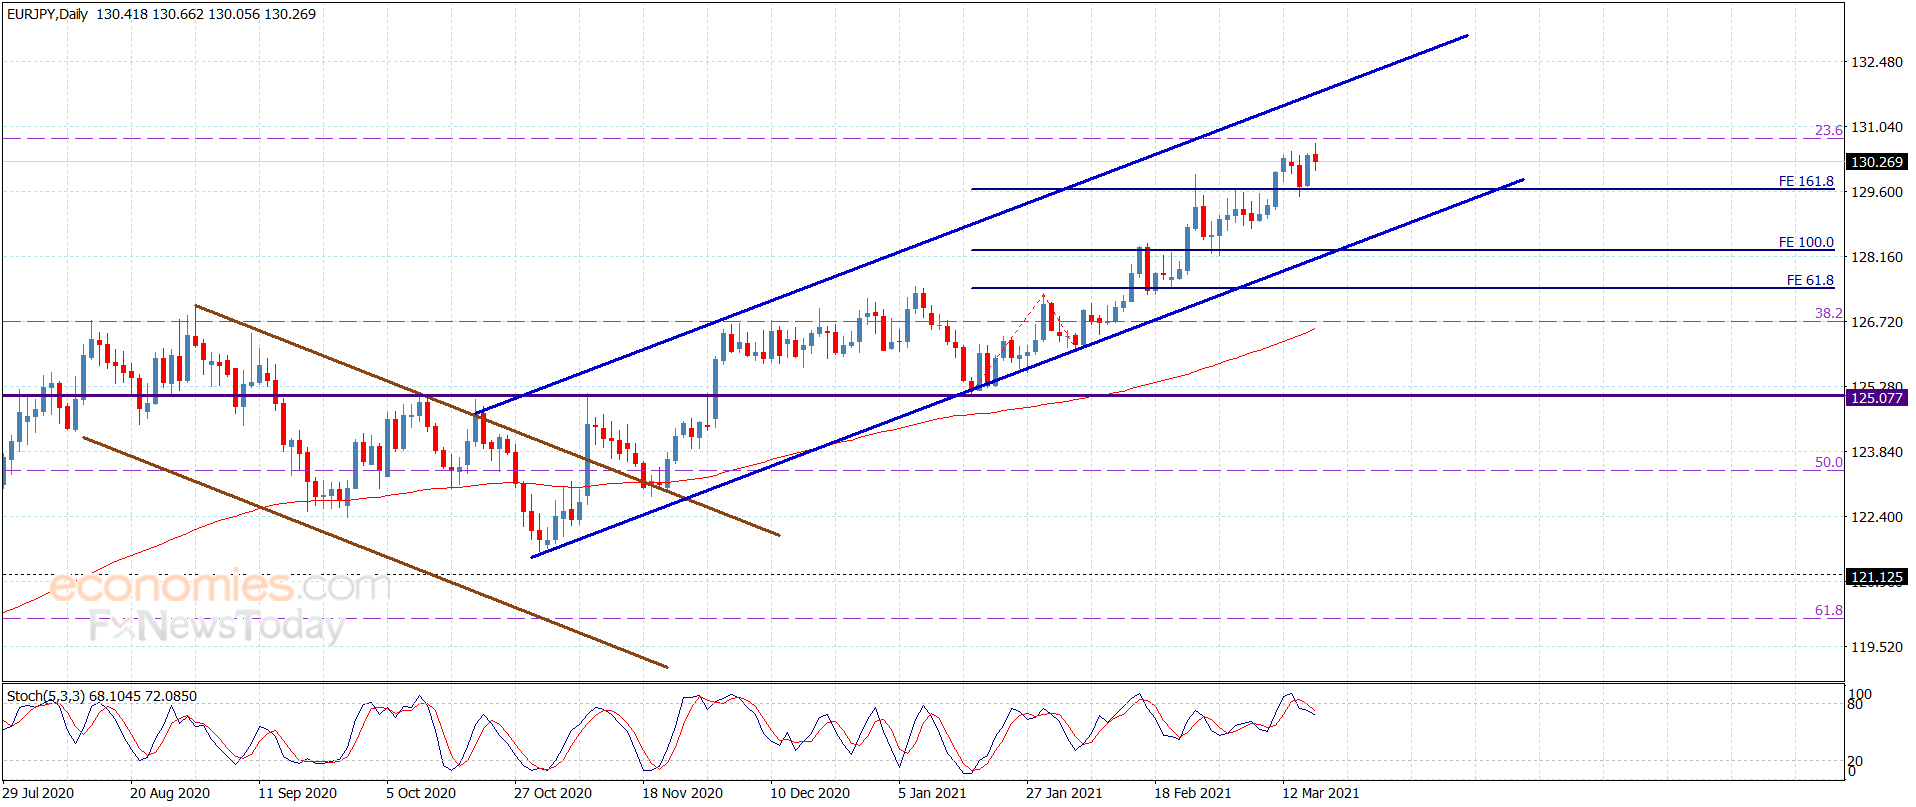
Task: Click the 123.840 price axis value
Action: click(1877, 452)
